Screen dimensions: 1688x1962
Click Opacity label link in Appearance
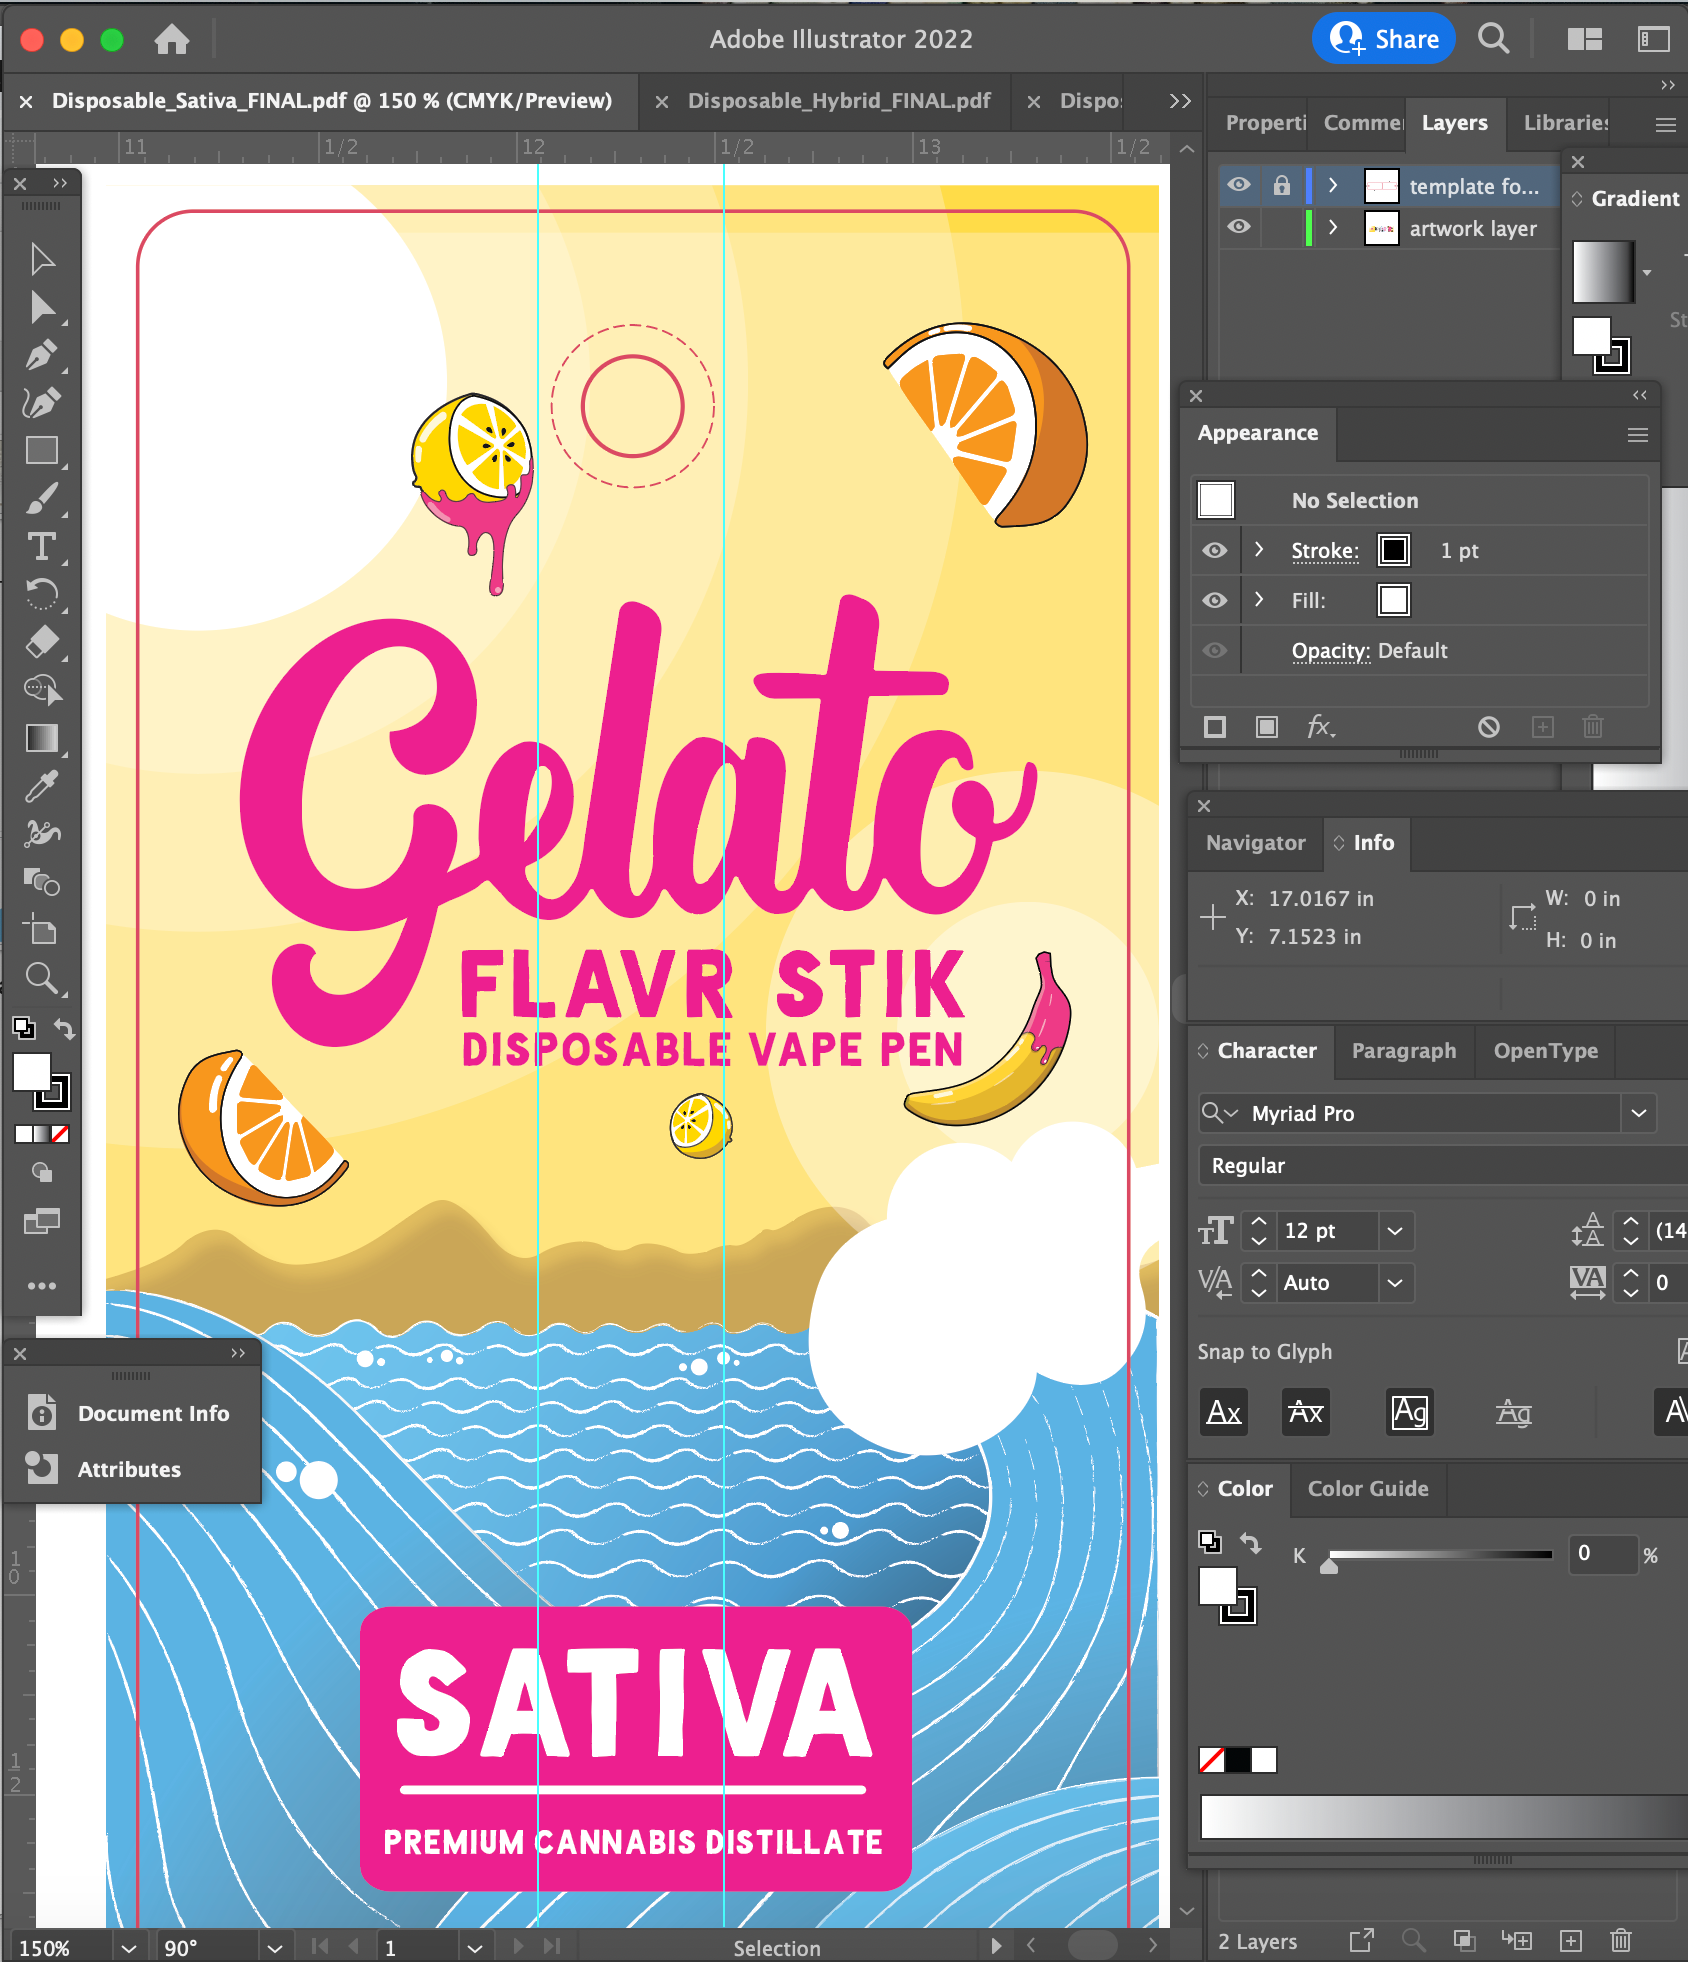click(1330, 651)
